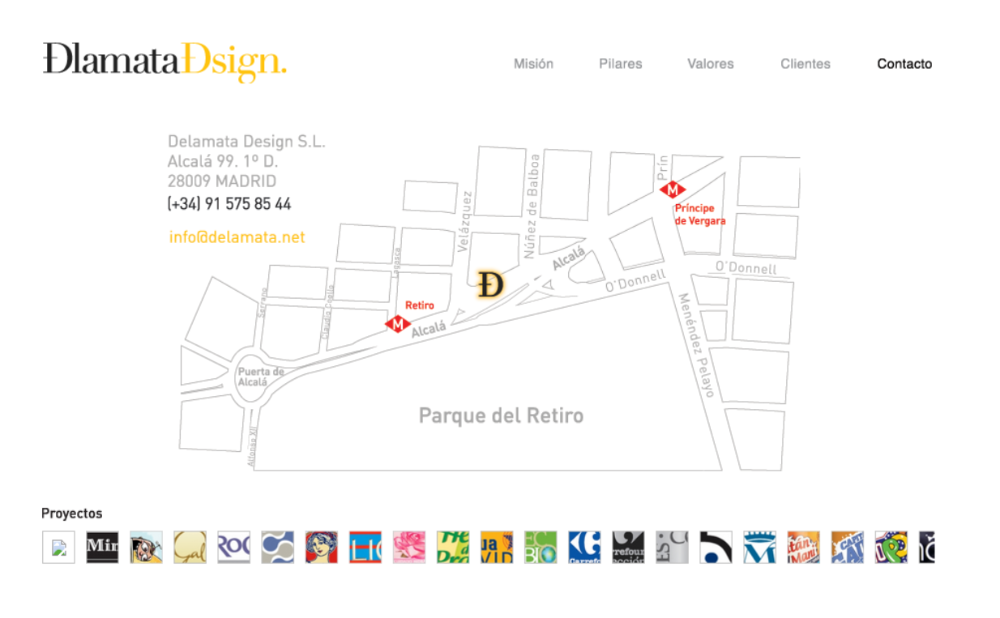1000x618 pixels.
Task: Navigate to Clientes
Action: coord(805,64)
